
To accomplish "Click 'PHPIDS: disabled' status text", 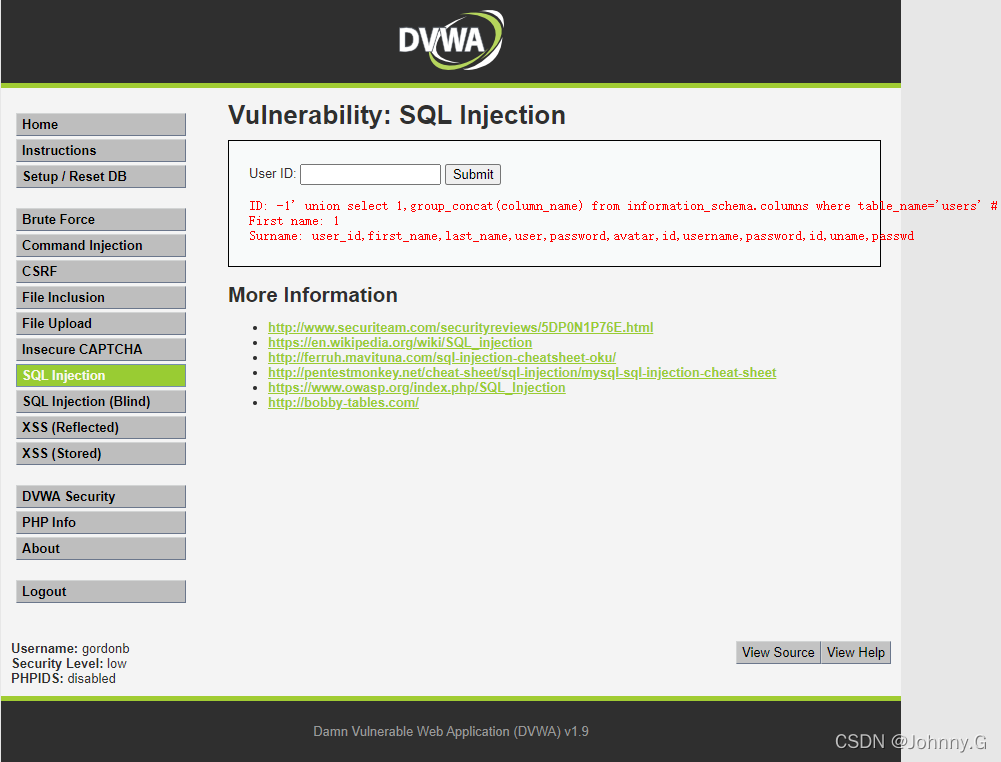I will (x=63, y=679).
